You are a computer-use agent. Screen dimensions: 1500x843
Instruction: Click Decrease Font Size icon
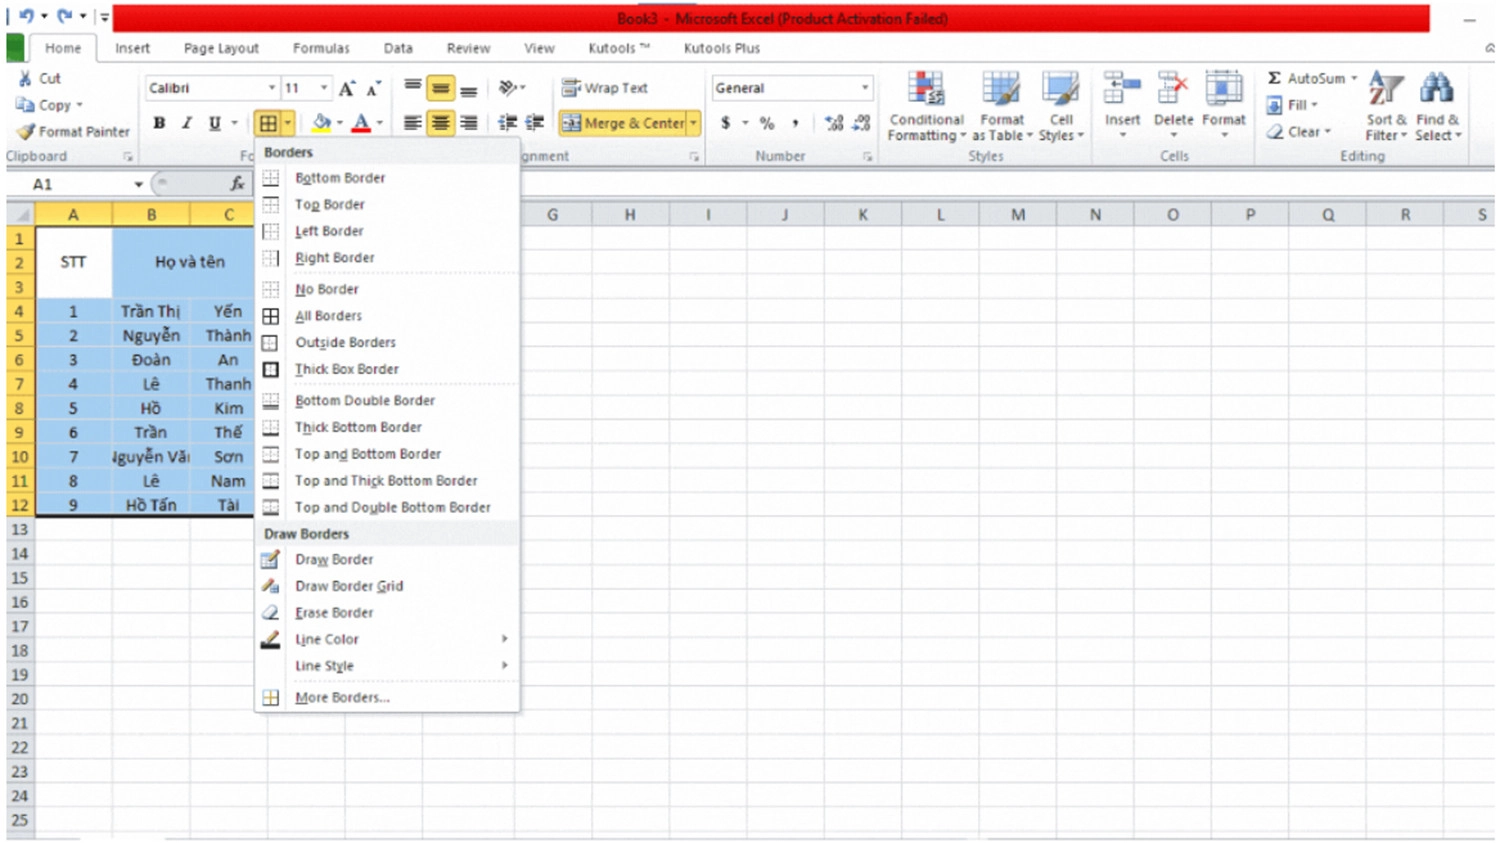click(373, 88)
